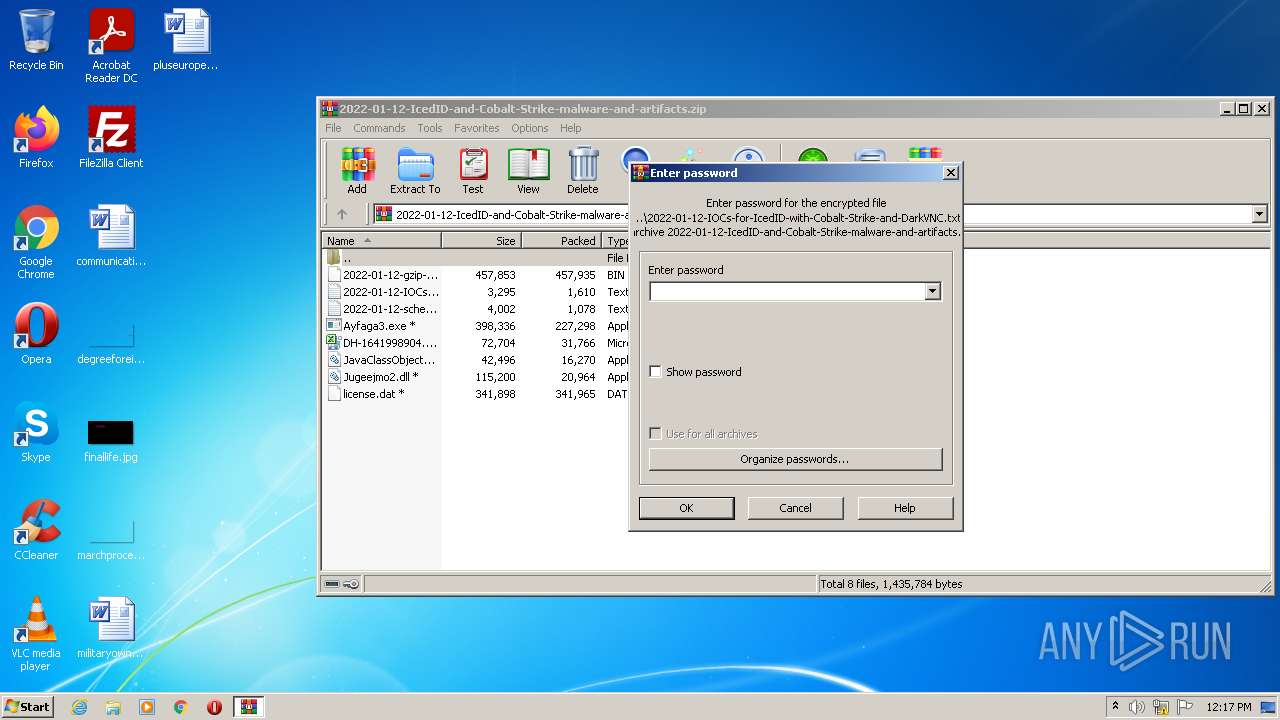Image resolution: width=1280 pixels, height=720 pixels.
Task: Expand the archive path address dropdown
Action: tap(1259, 214)
